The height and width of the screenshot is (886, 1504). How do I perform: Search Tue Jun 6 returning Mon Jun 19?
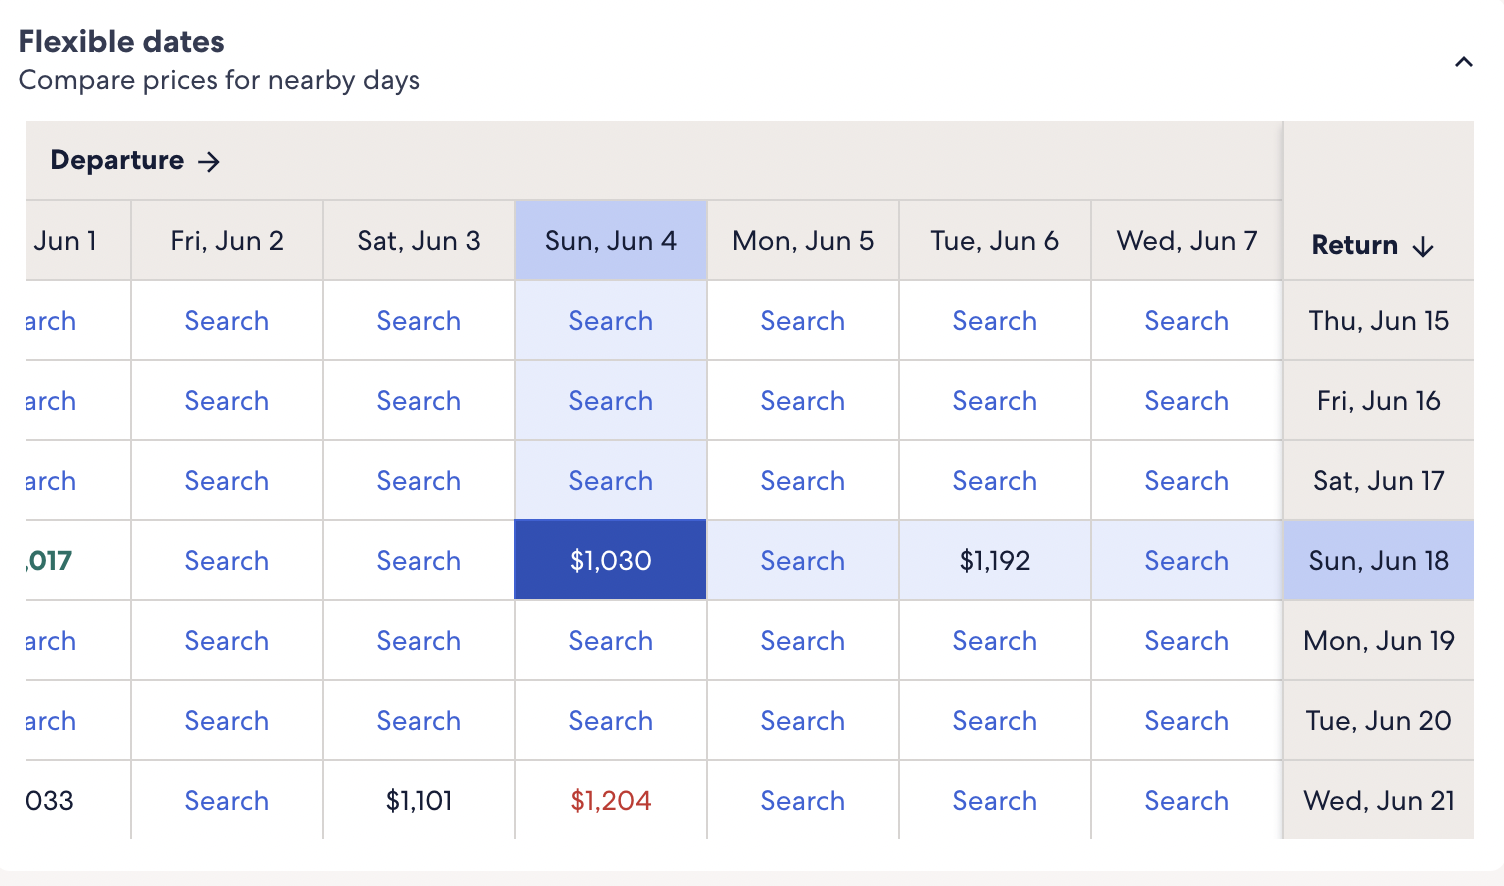[995, 640]
